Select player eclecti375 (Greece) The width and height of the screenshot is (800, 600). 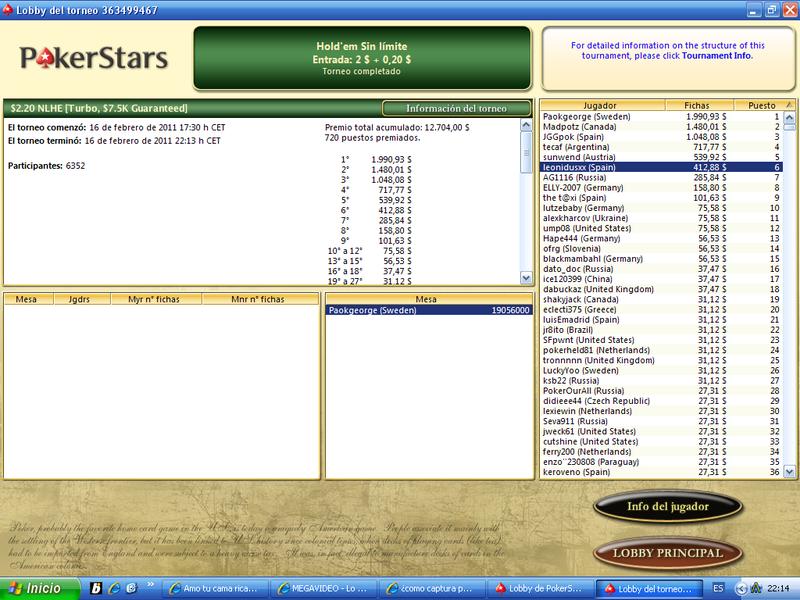coord(661,310)
